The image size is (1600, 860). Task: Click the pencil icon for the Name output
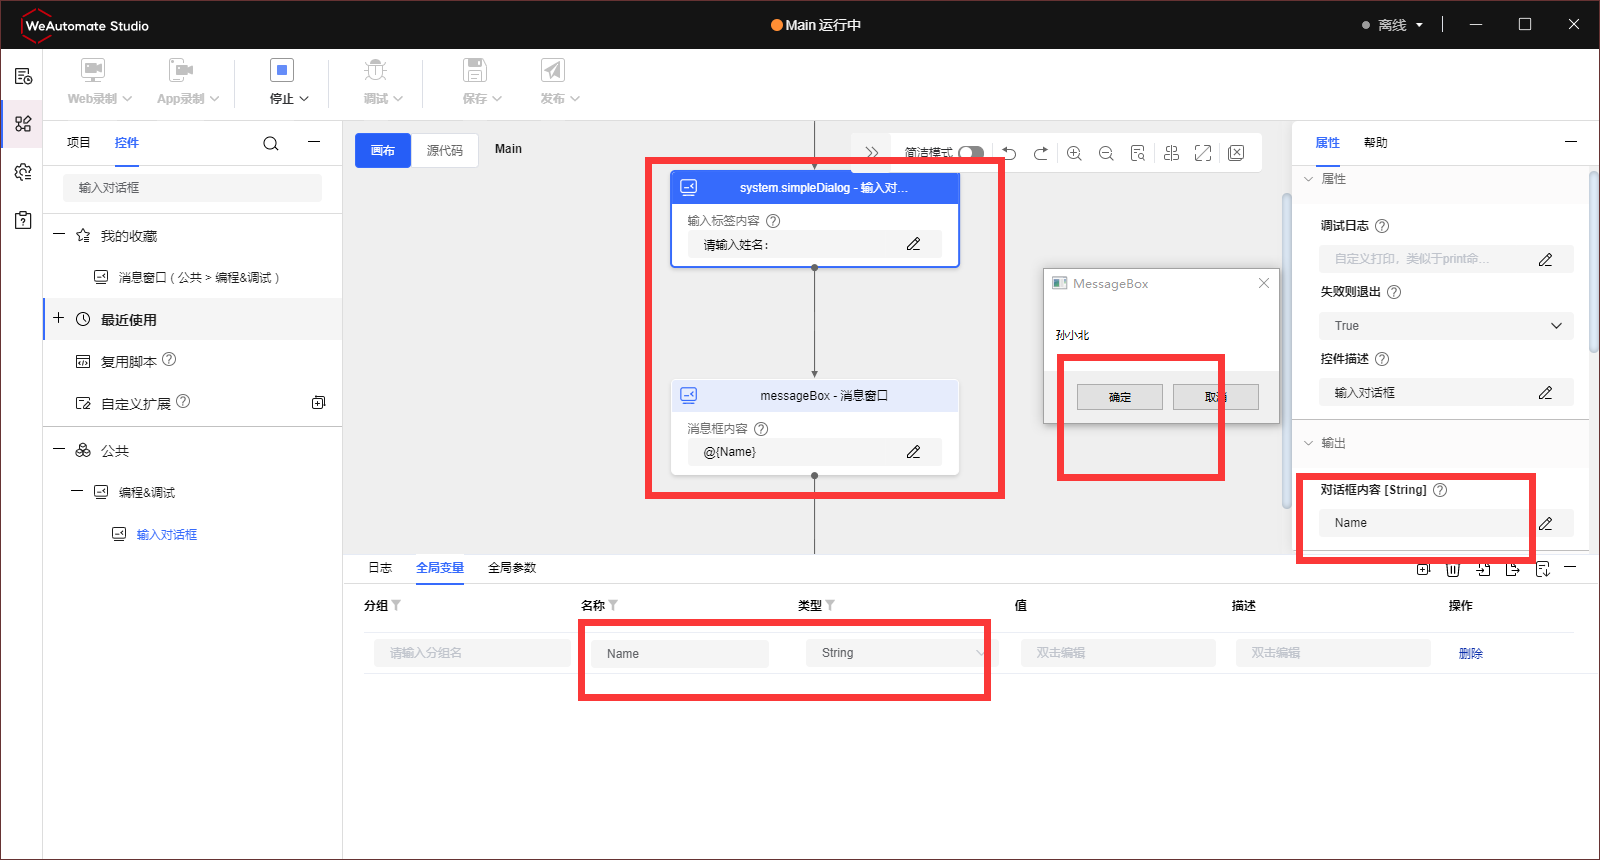1545,523
